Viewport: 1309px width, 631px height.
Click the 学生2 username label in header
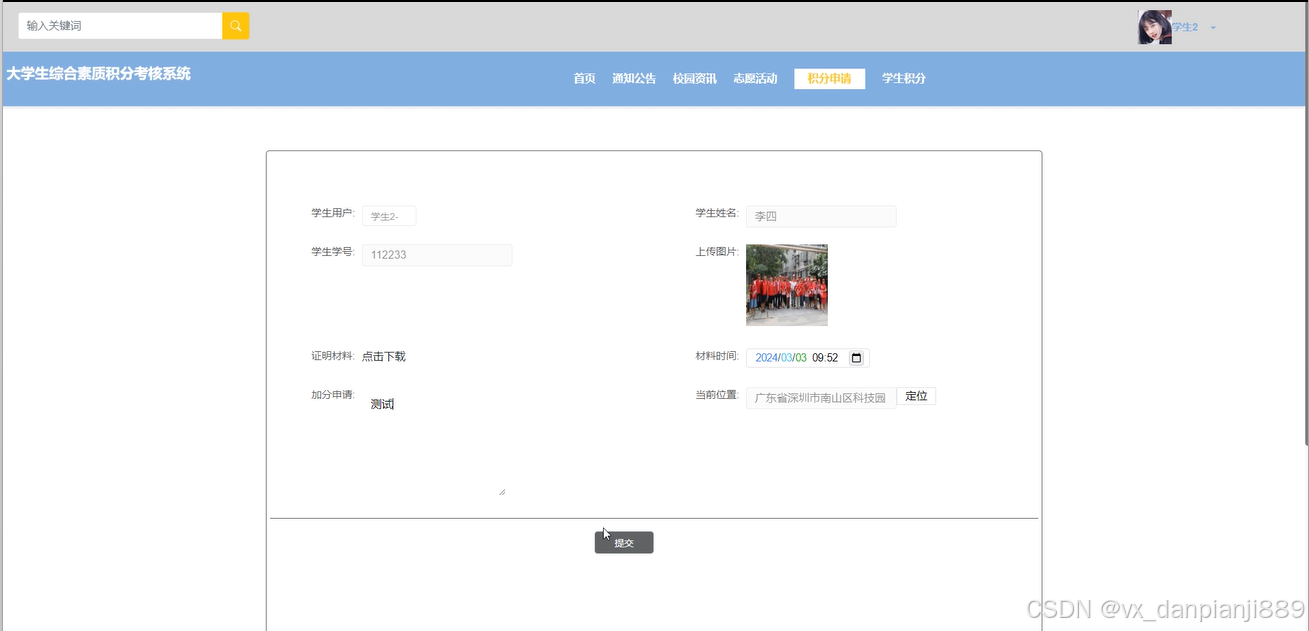click(x=1185, y=27)
